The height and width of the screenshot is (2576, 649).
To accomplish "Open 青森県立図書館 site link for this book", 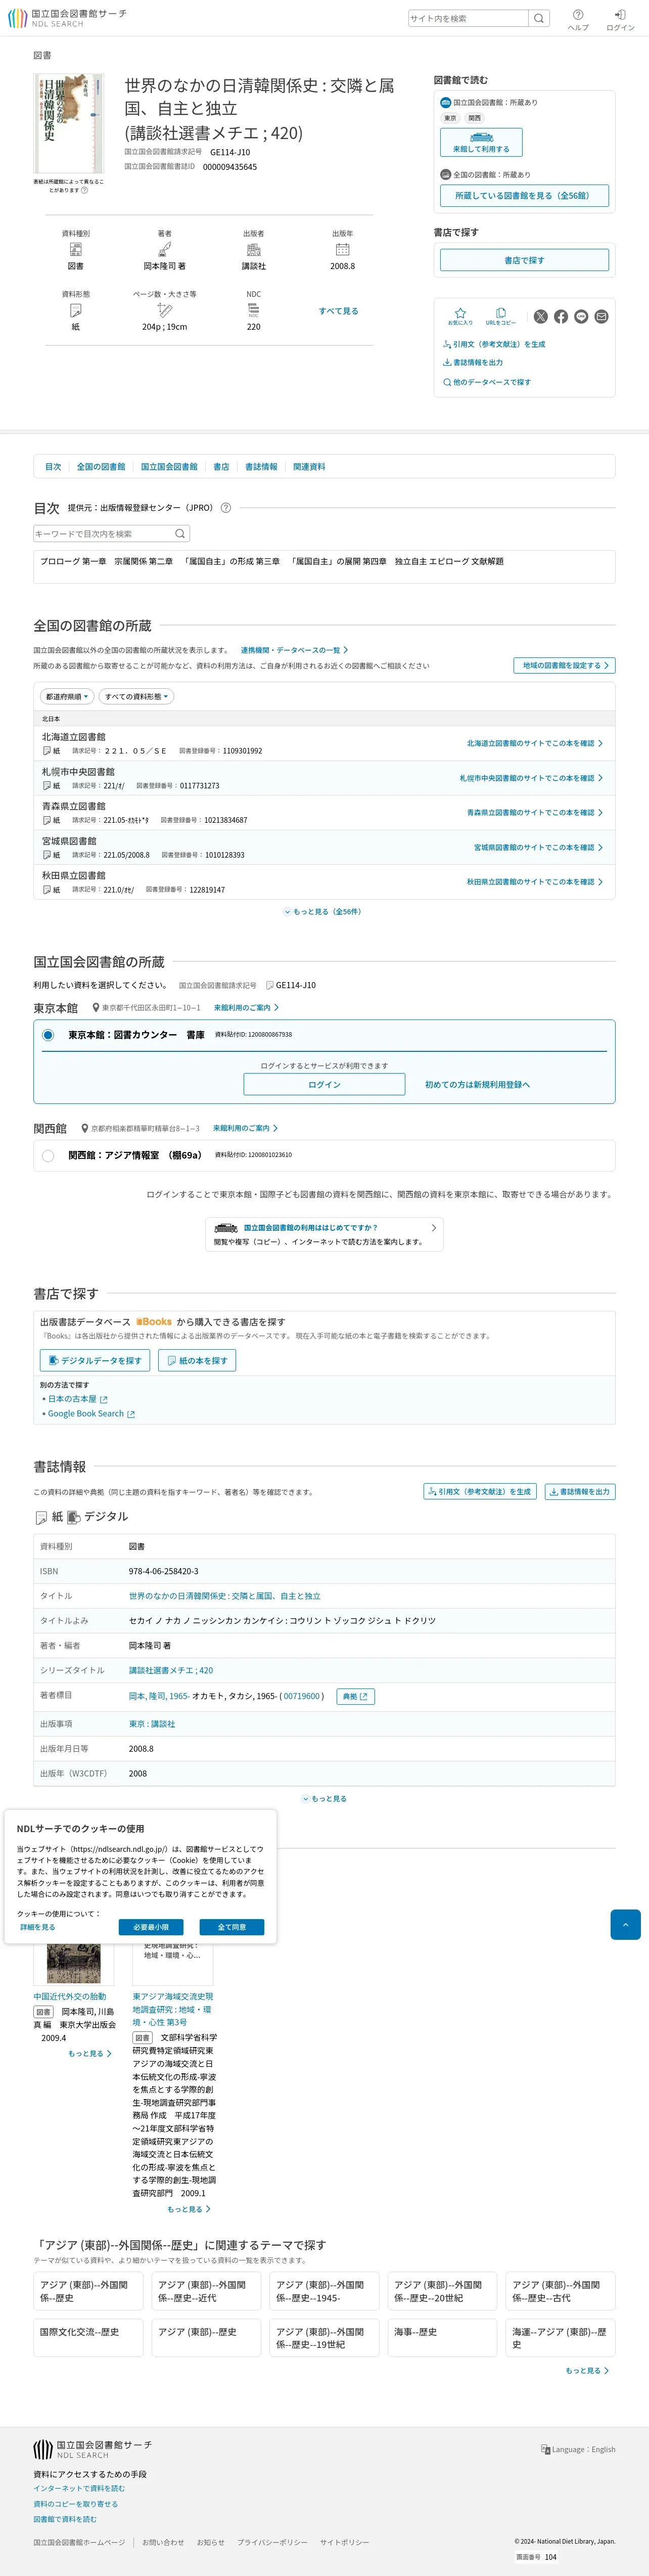I will point(534,812).
